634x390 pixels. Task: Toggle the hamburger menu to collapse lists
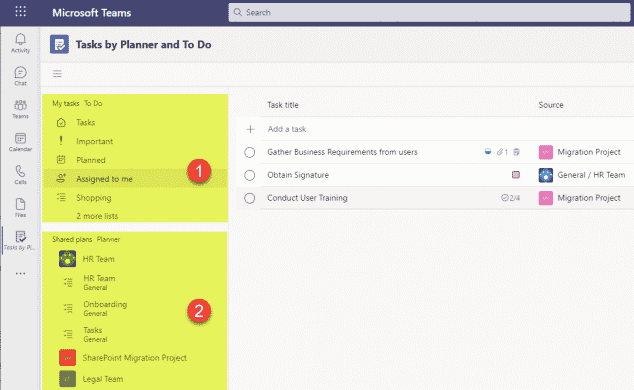(57, 74)
